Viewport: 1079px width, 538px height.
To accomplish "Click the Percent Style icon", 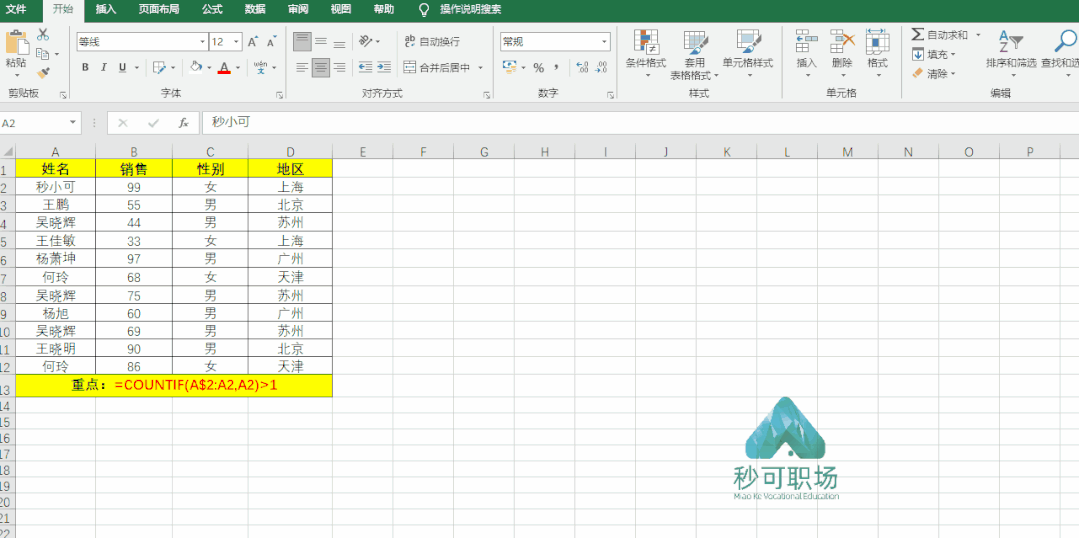I will click(x=539, y=67).
